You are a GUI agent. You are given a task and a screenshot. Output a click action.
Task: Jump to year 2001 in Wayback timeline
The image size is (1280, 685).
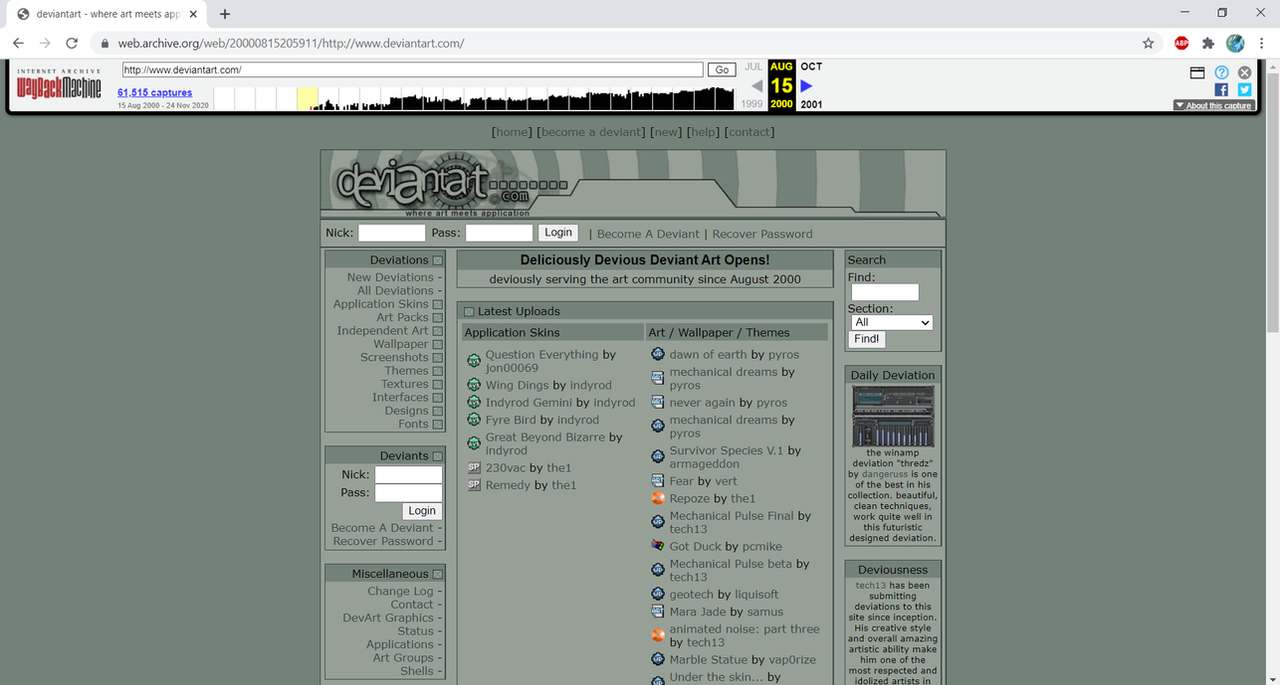811,104
